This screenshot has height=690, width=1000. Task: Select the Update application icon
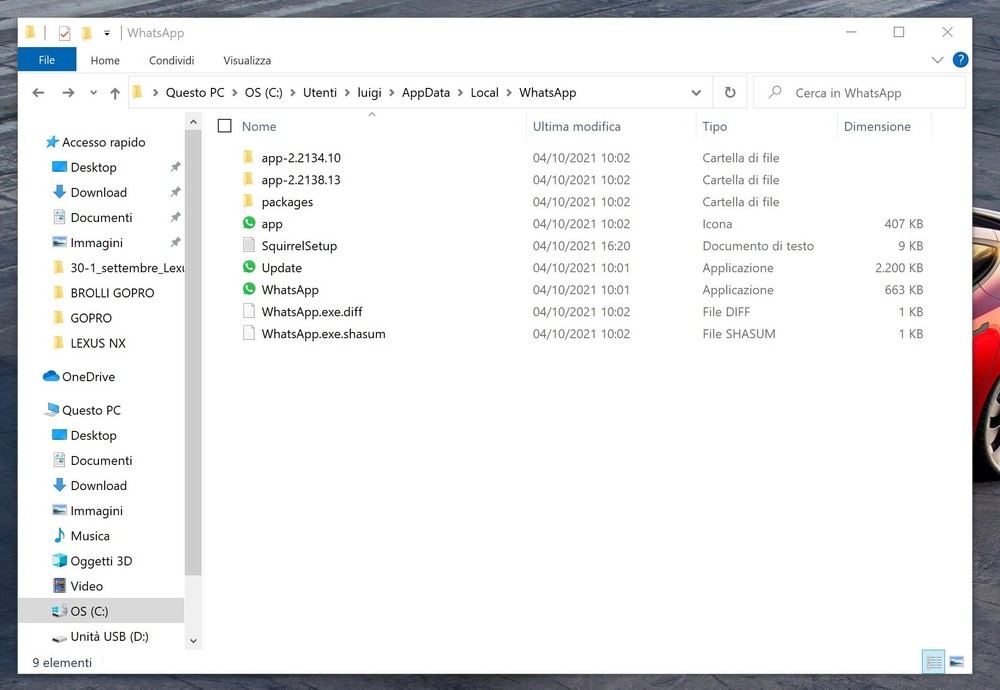[x=249, y=267]
